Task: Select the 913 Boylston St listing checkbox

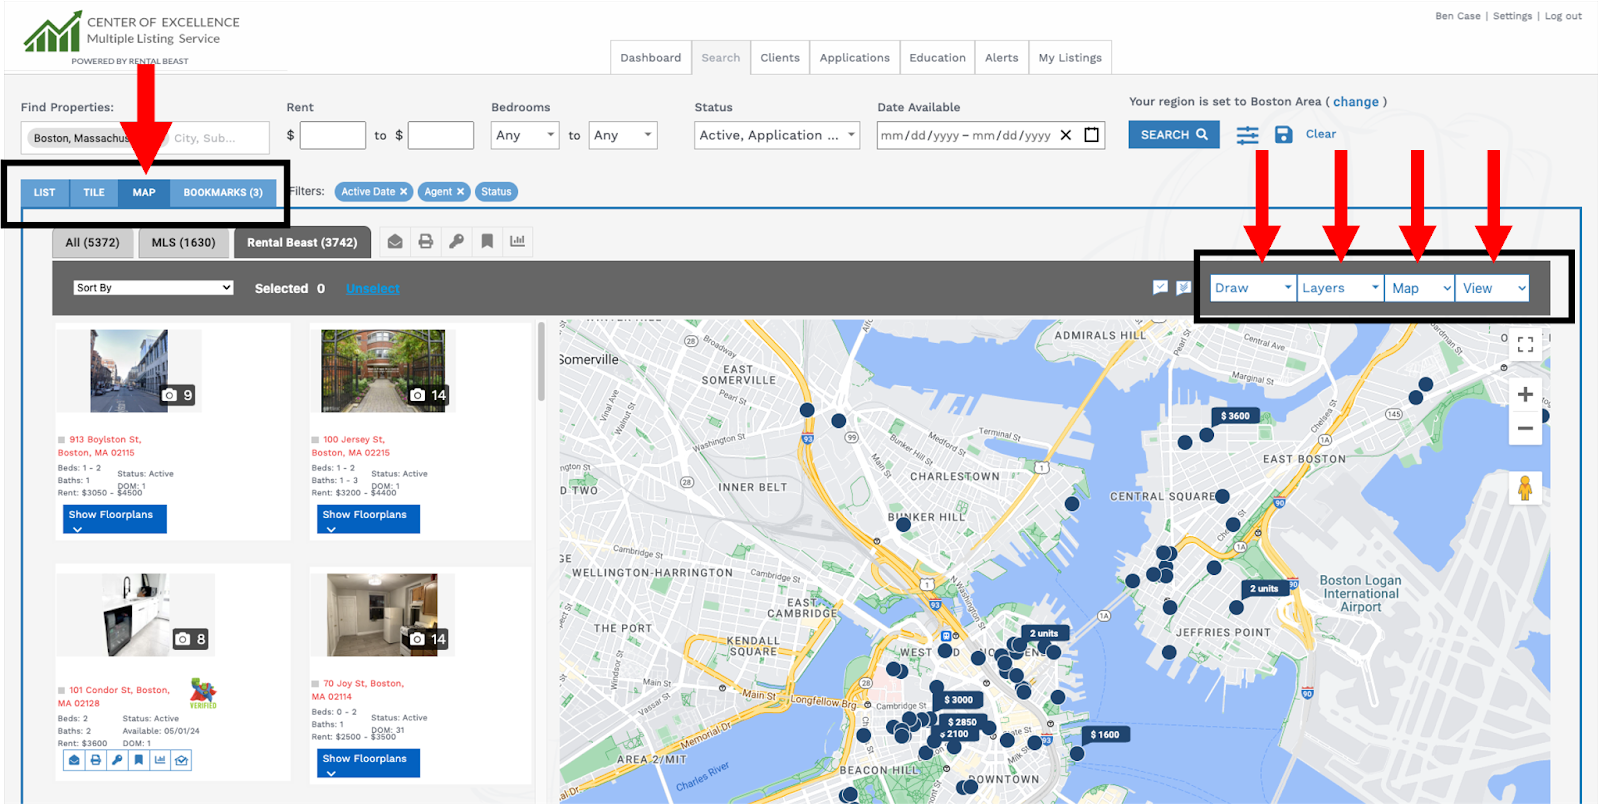Action: coord(62,439)
